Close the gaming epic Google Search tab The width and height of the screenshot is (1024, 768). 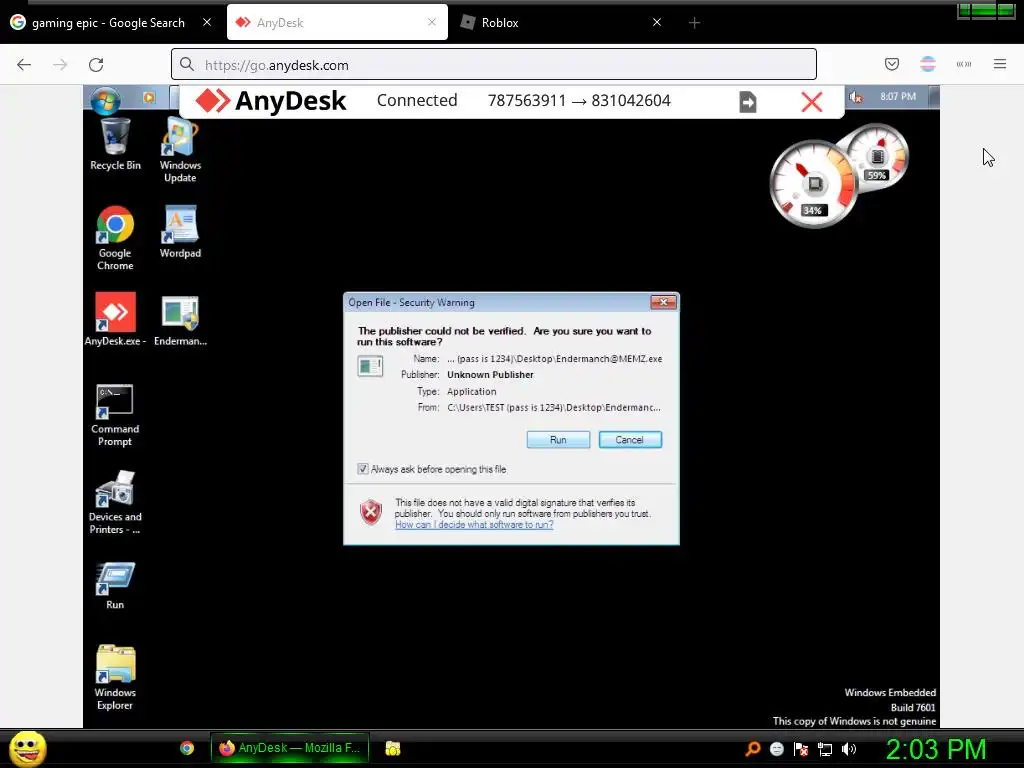click(x=207, y=22)
